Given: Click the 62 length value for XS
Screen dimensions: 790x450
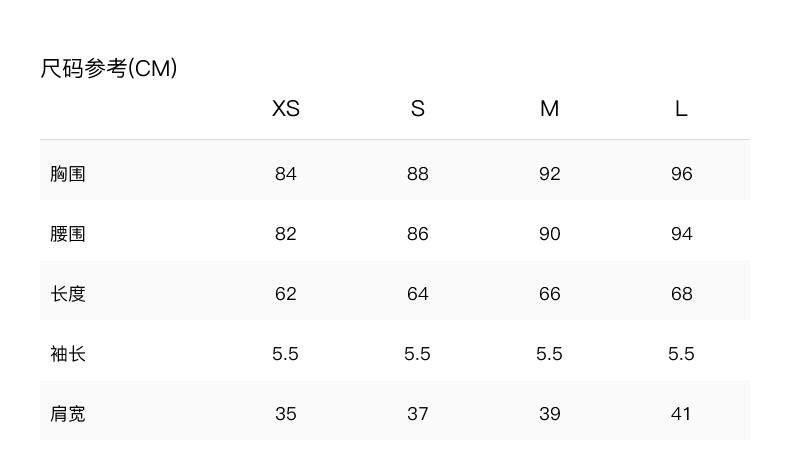Looking at the screenshot, I should [x=286, y=294].
